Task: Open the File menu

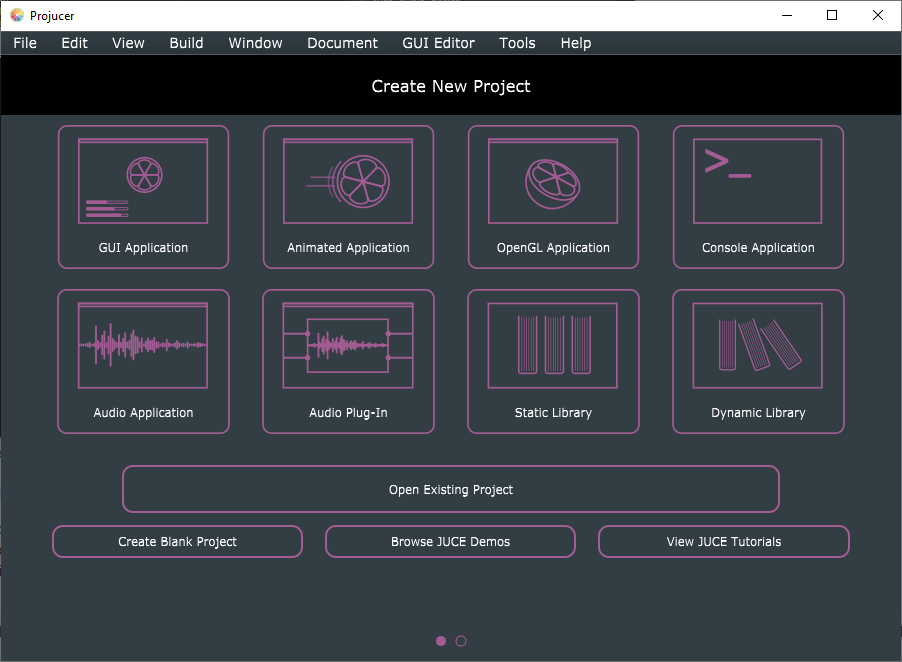Action: pos(25,43)
